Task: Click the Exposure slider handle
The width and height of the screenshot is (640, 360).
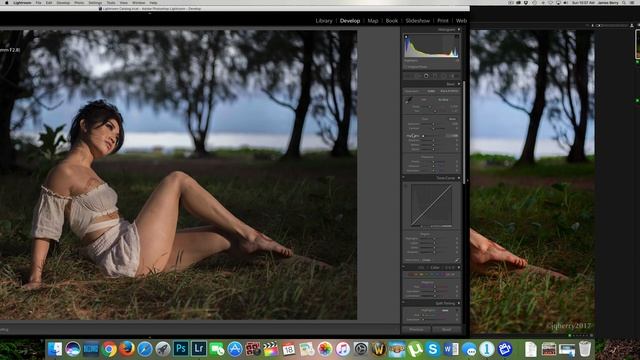Action: pyautogui.click(x=433, y=124)
